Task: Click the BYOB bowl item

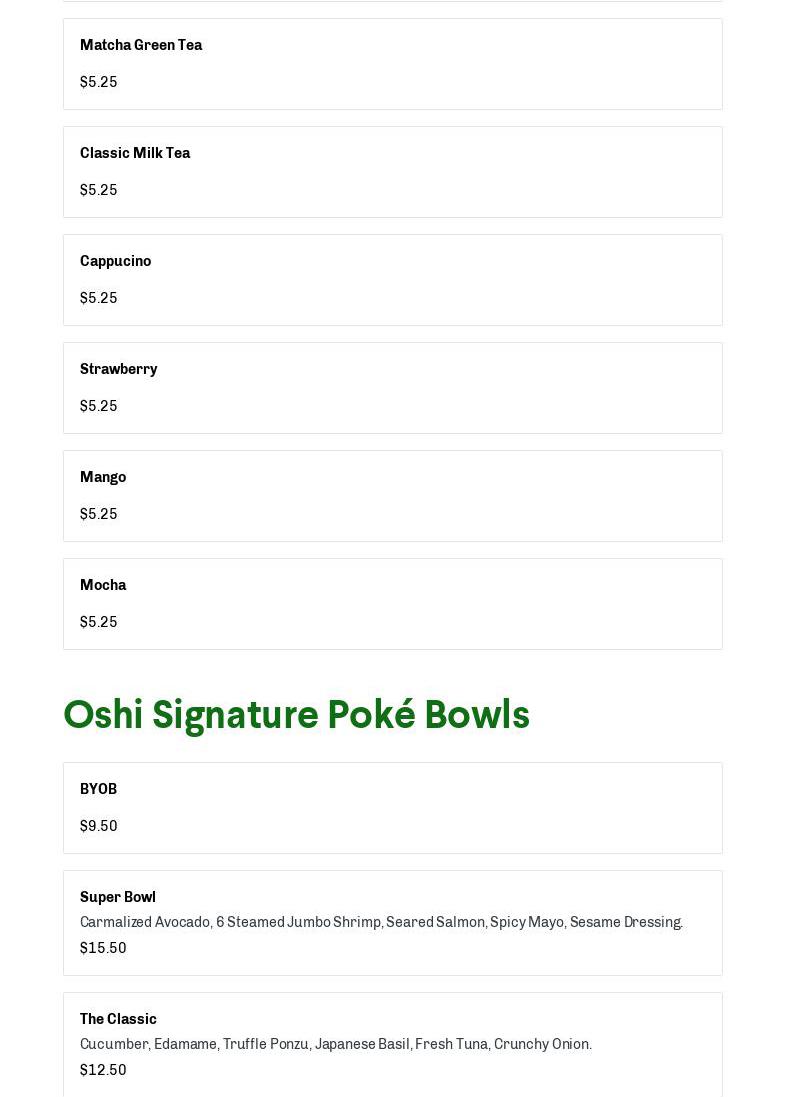Action: [392, 808]
